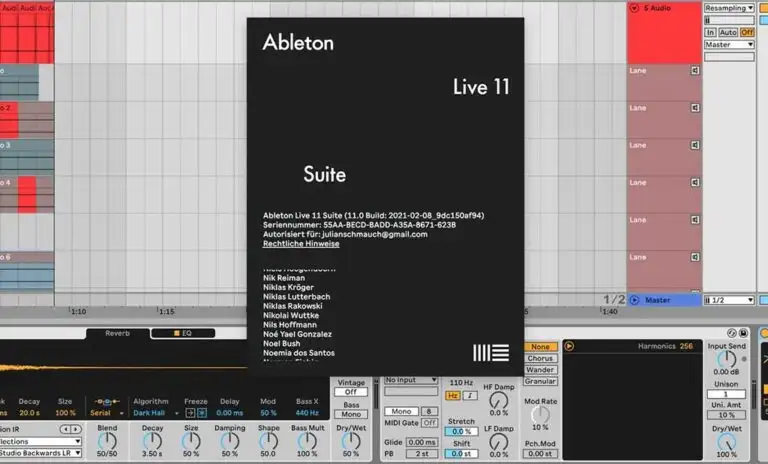The height and width of the screenshot is (464, 768).
Task: Click the Shape knob
Action: pyautogui.click(x=268, y=441)
